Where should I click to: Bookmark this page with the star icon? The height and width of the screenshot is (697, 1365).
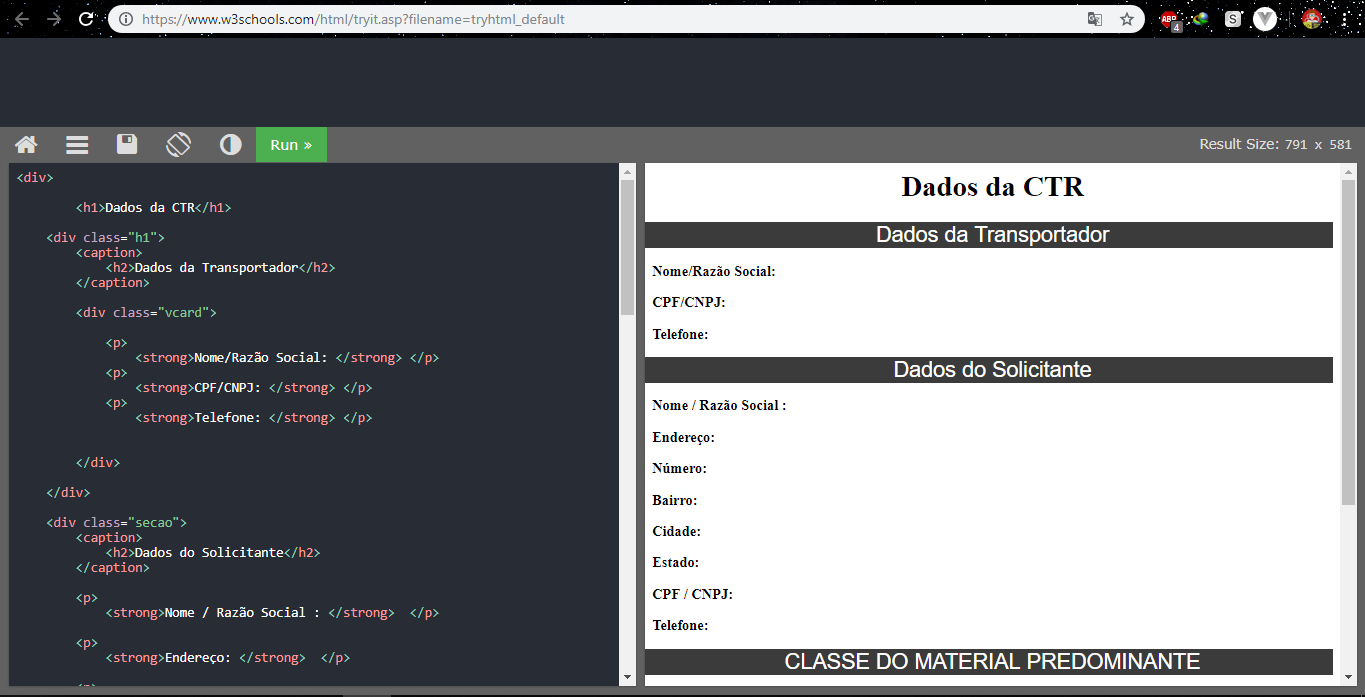pyautogui.click(x=1127, y=19)
